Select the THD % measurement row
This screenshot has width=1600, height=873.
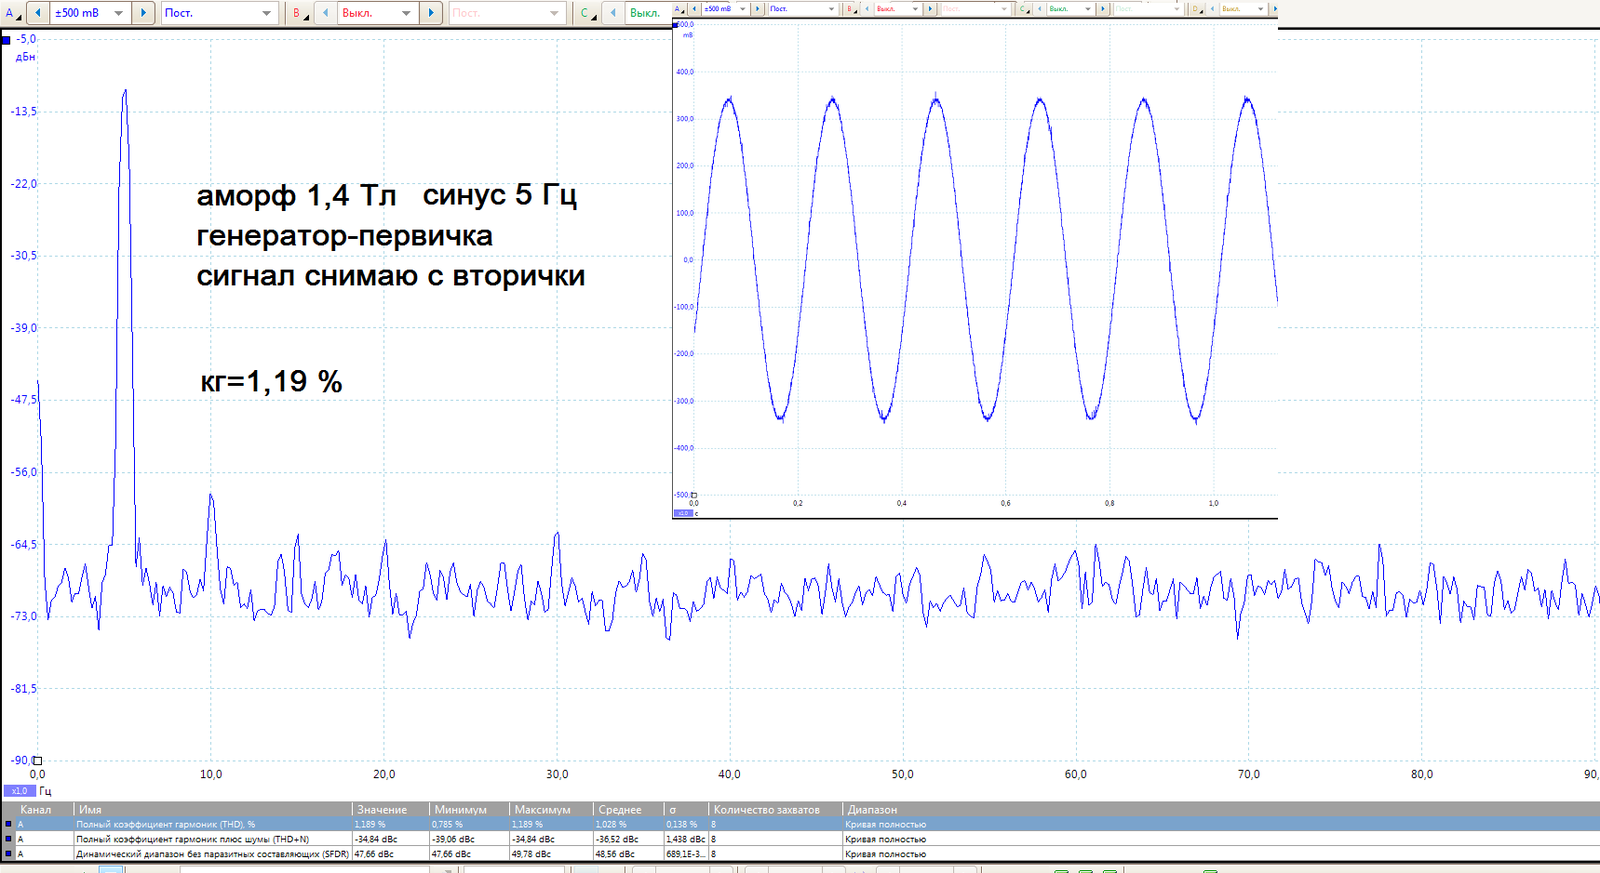point(800,824)
